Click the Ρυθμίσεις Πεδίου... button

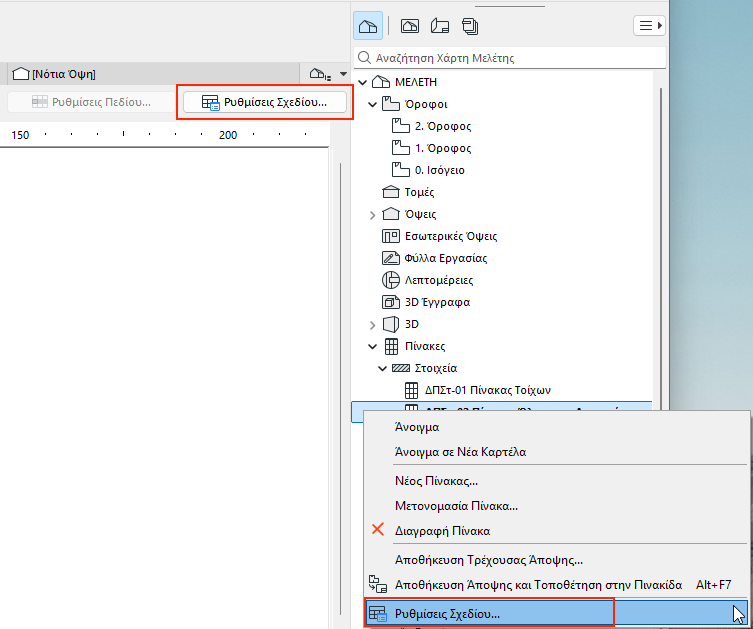tap(91, 102)
